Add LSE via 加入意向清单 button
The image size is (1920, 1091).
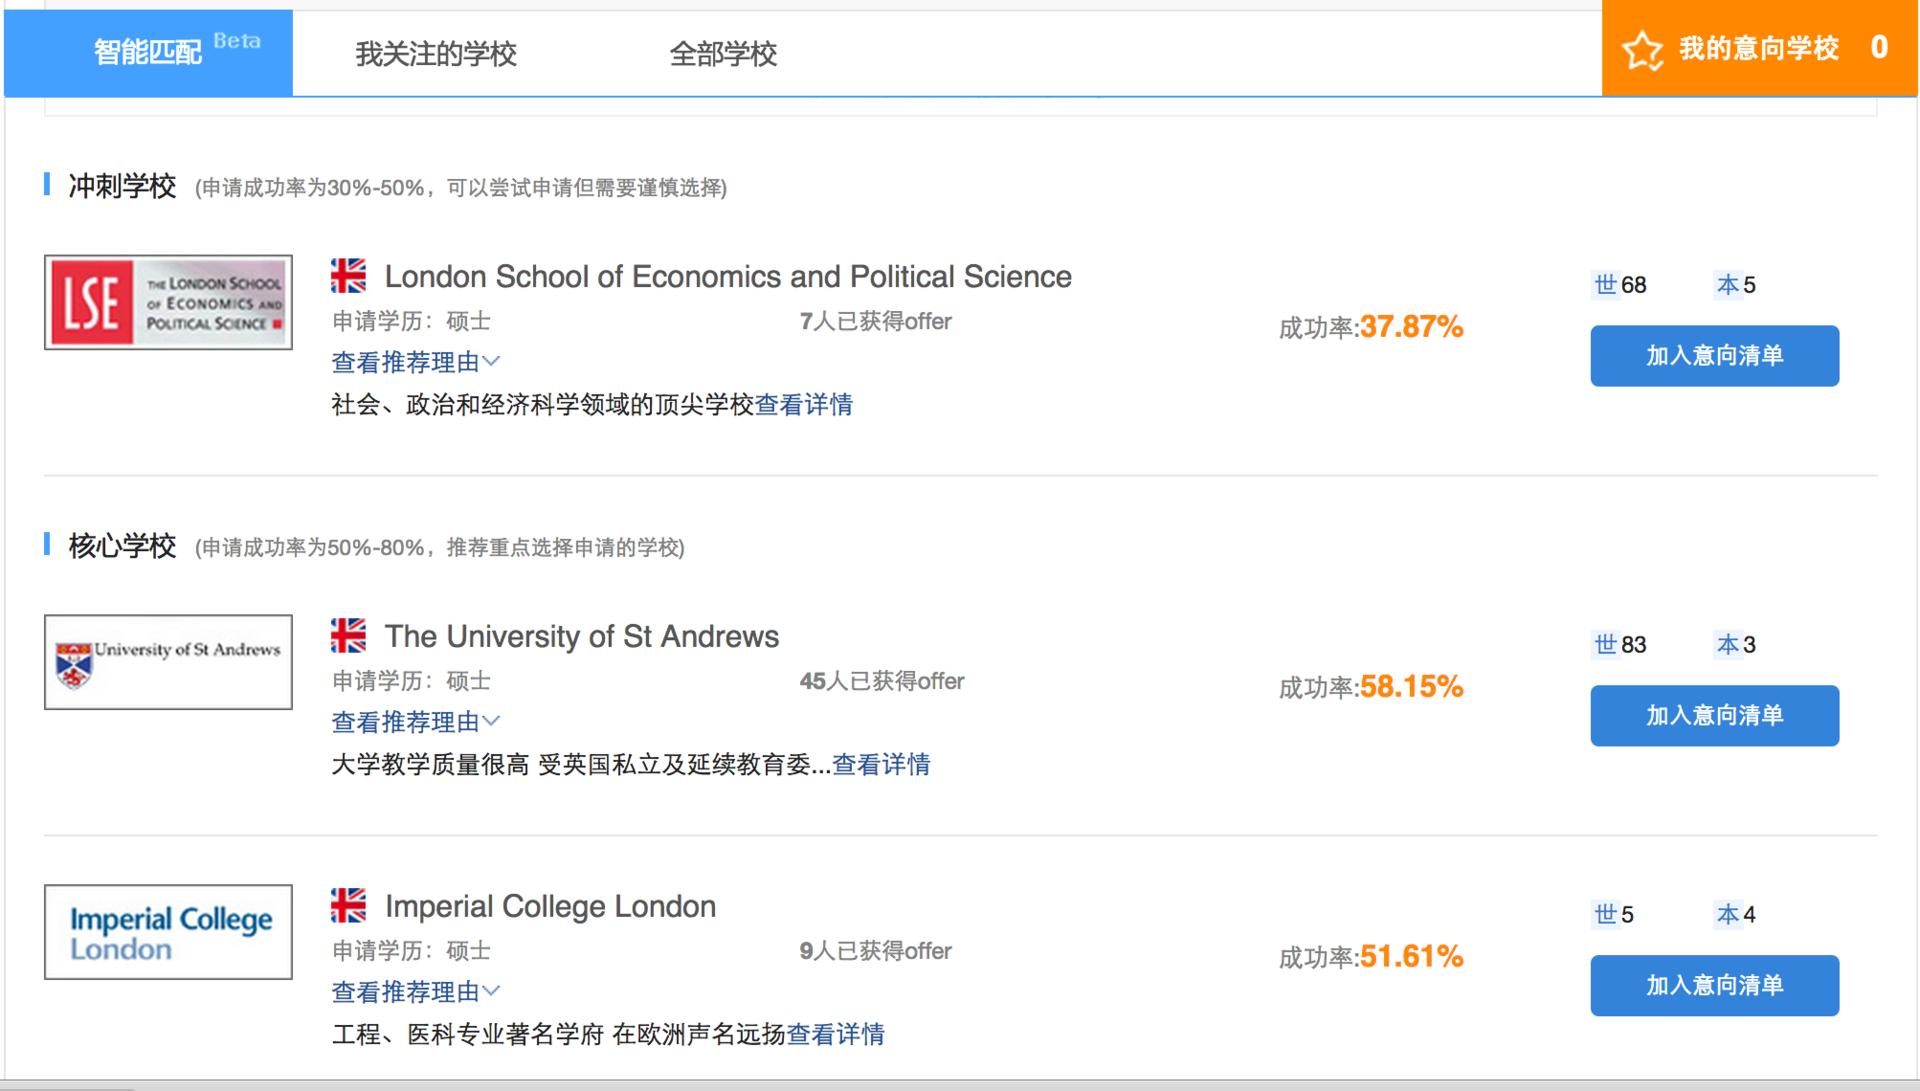click(x=1715, y=356)
